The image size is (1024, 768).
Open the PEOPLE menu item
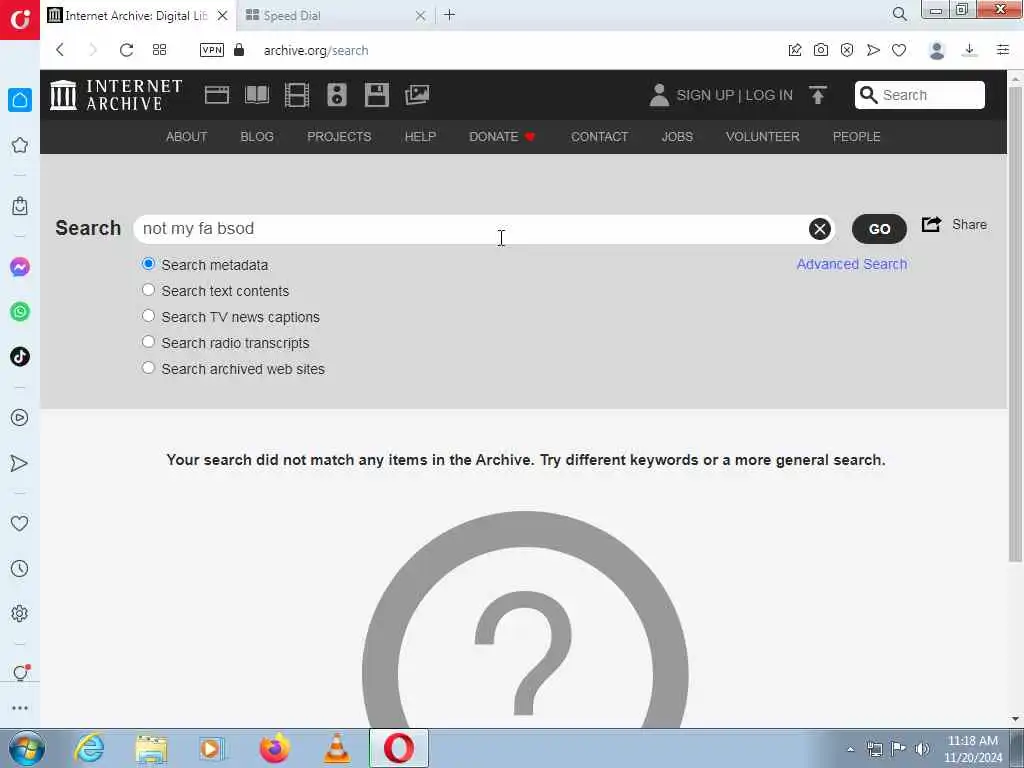[x=856, y=136]
